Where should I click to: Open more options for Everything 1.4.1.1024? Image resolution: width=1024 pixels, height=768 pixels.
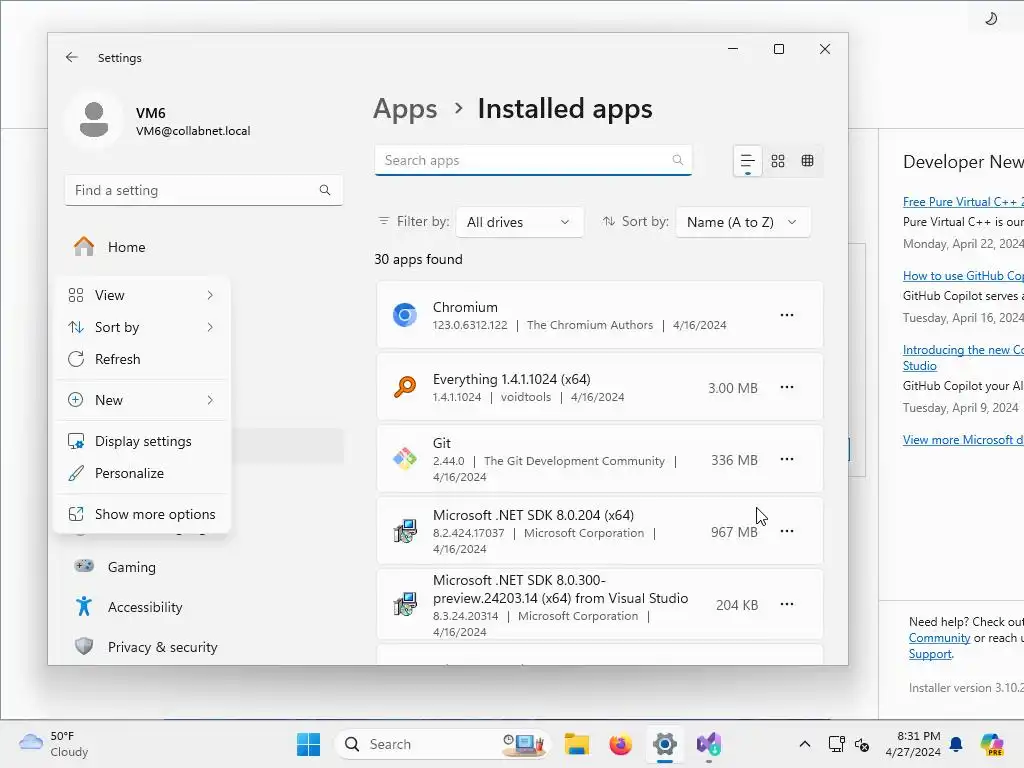(x=787, y=387)
